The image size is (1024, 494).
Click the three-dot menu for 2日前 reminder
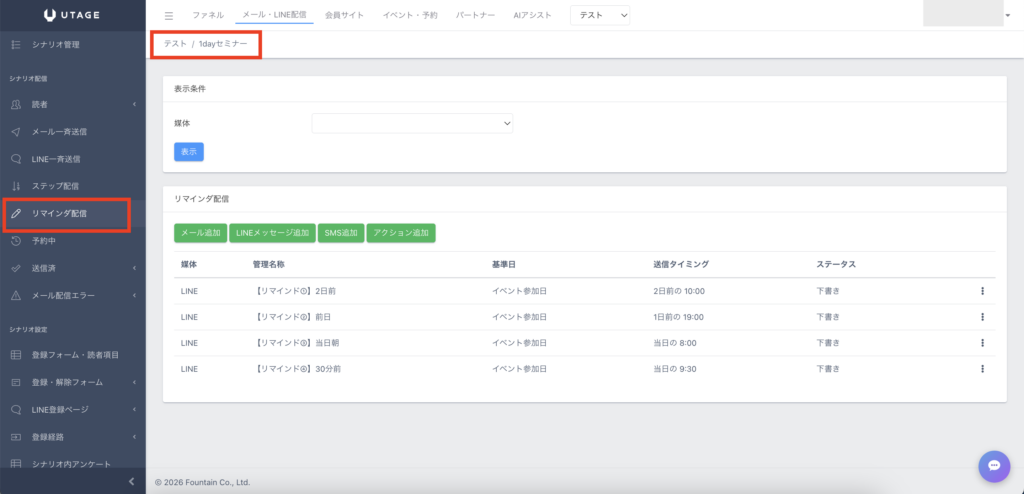point(982,291)
